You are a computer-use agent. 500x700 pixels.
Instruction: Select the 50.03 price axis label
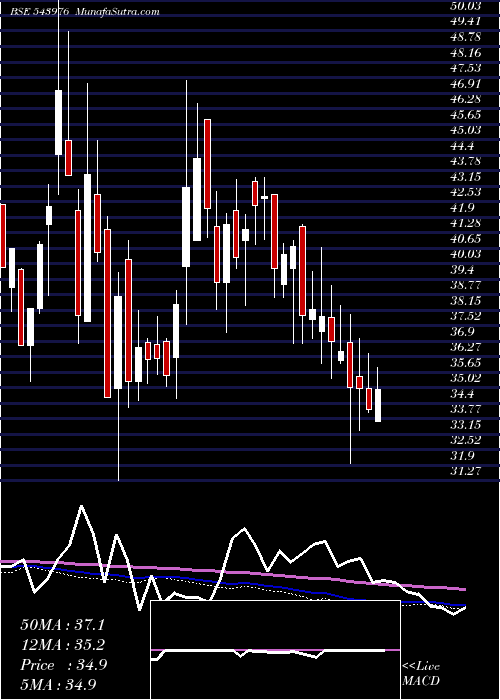[x=465, y=6]
